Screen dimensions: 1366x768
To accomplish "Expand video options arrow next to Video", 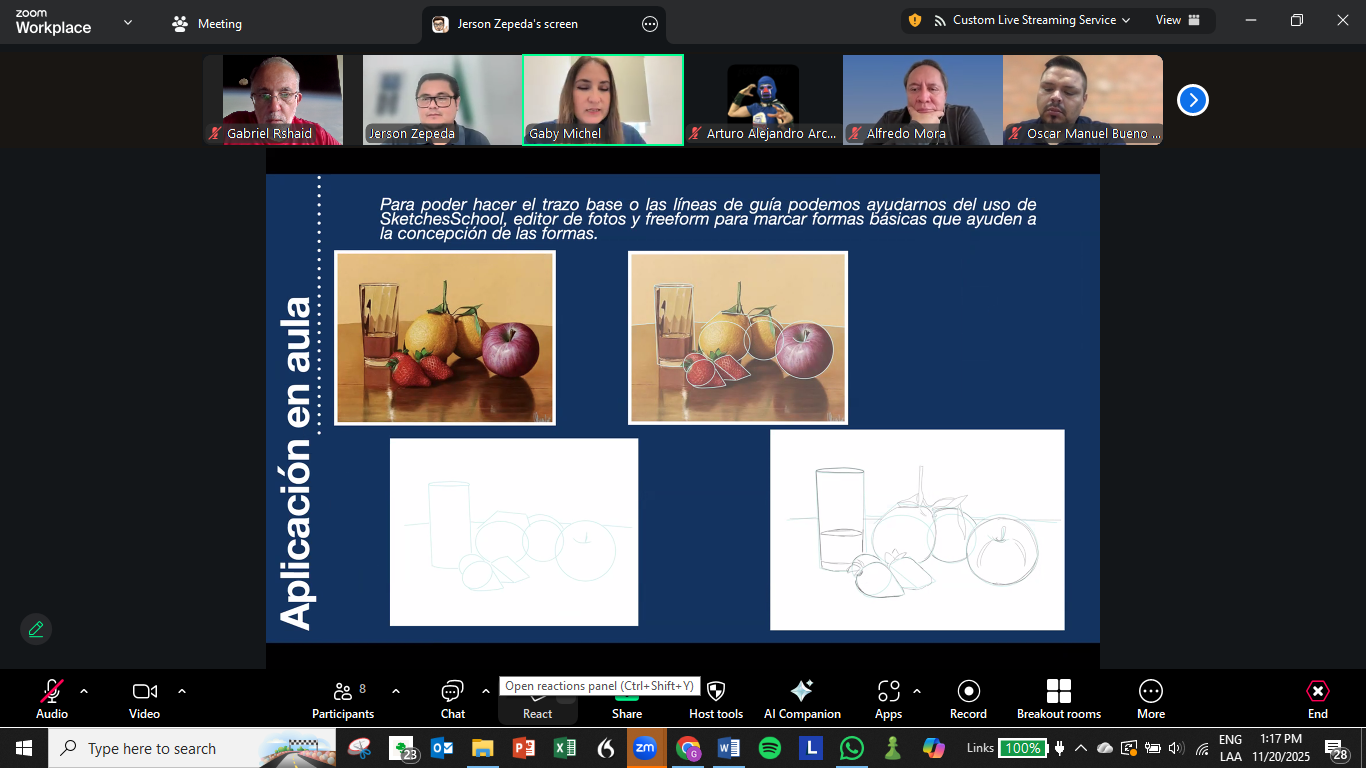I will point(182,691).
